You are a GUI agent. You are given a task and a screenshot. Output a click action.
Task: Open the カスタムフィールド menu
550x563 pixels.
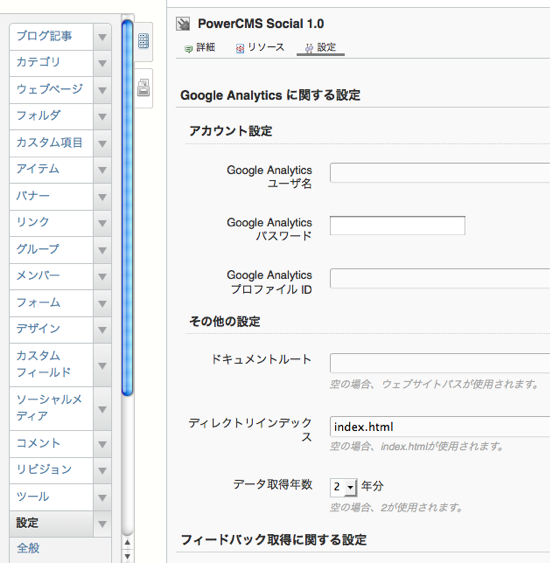52,365
